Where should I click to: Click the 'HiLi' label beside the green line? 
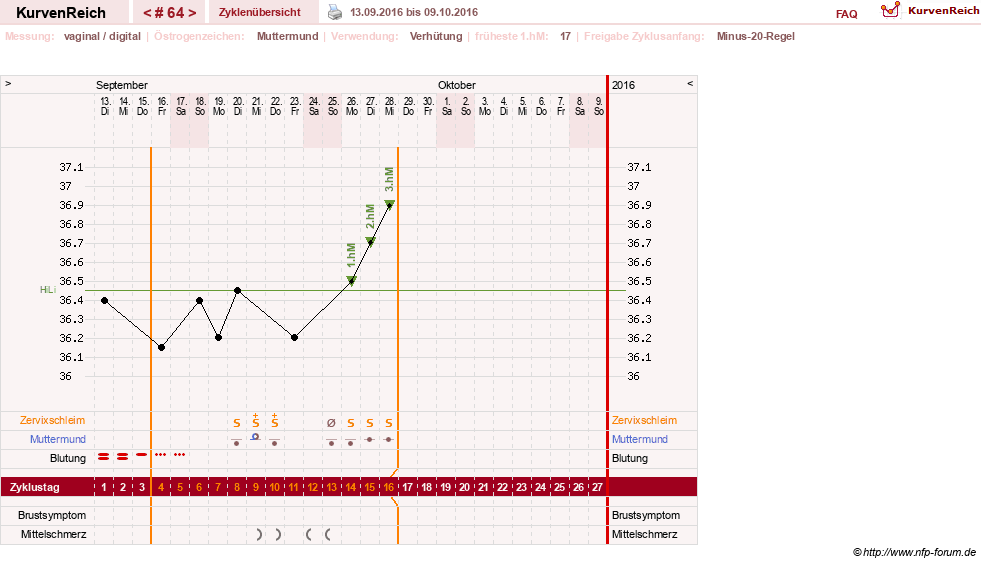tap(48, 290)
